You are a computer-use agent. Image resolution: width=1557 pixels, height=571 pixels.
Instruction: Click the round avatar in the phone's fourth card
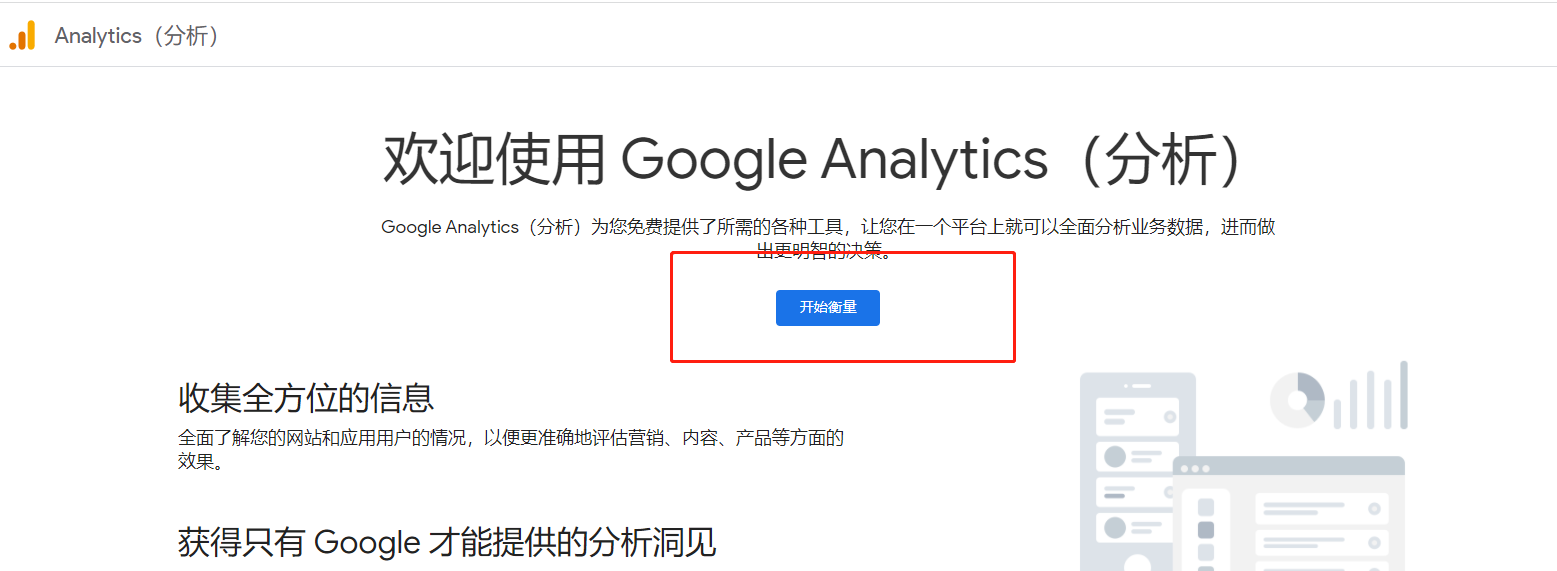click(1115, 527)
